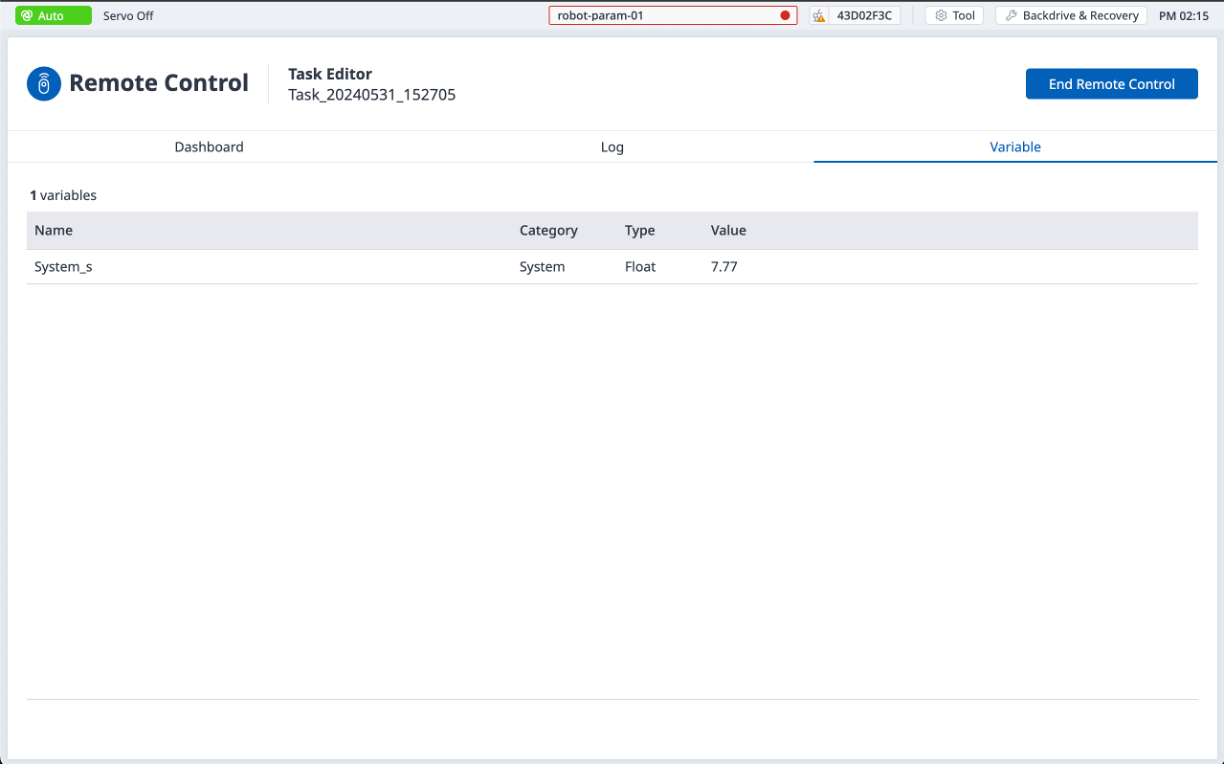Viewport: 1224px width, 764px height.
Task: Select the Variable tab
Action: point(1015,147)
